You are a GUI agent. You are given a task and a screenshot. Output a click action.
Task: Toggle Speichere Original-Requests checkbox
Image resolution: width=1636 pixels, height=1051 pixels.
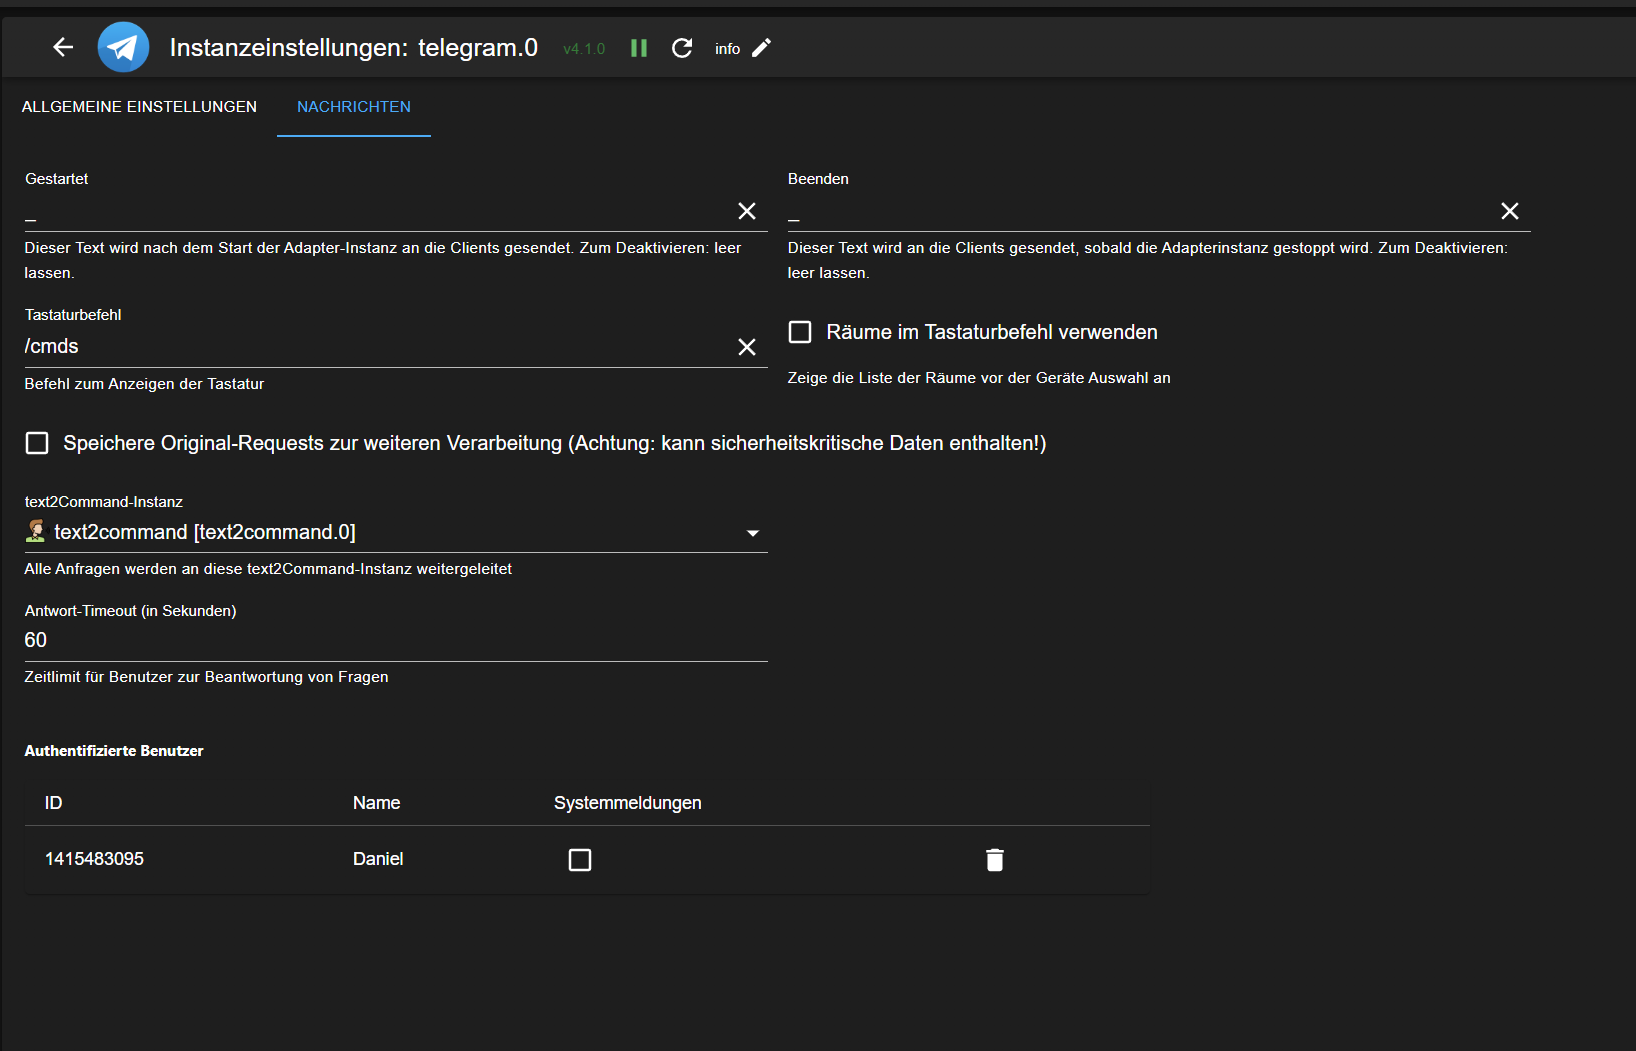click(x=37, y=443)
